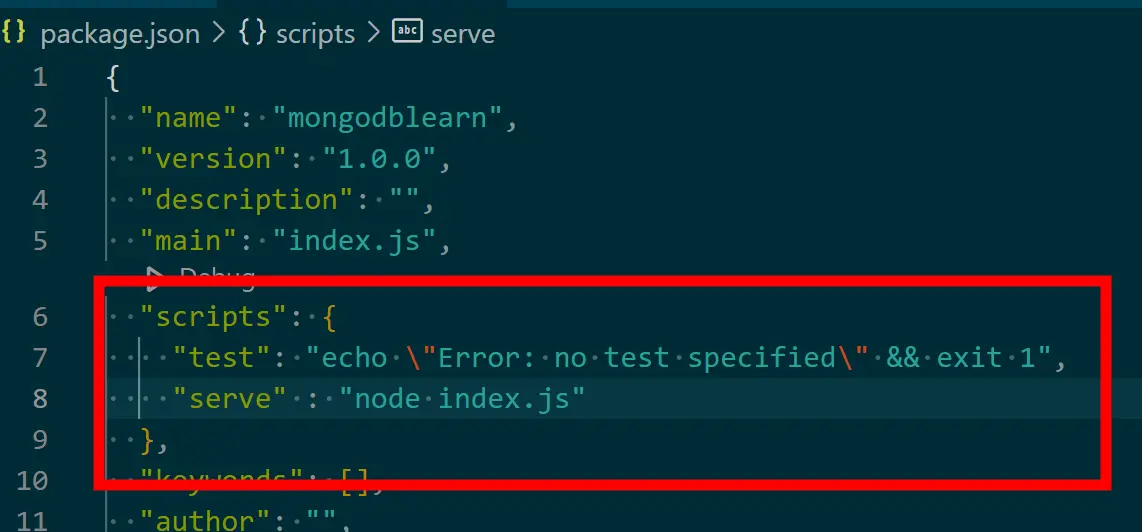Open the package.json breadcrumb
The image size is (1142, 532).
pos(119,33)
